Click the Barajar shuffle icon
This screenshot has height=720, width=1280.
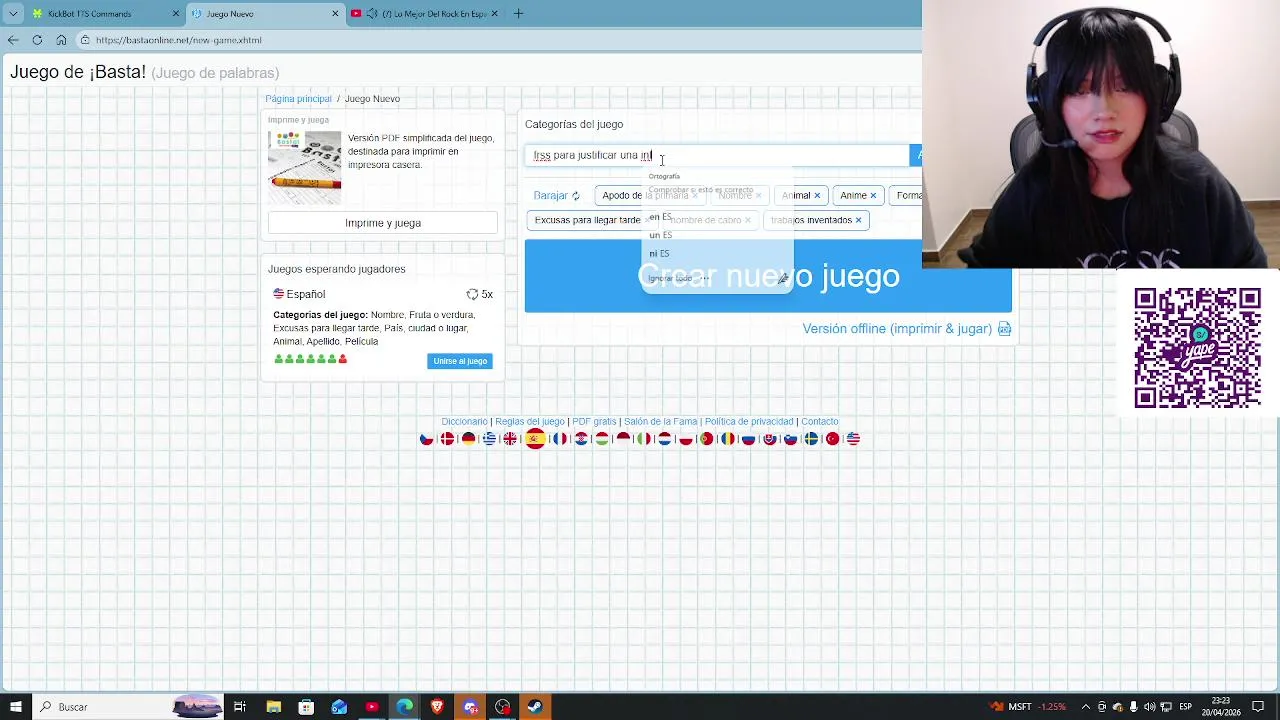click(576, 196)
